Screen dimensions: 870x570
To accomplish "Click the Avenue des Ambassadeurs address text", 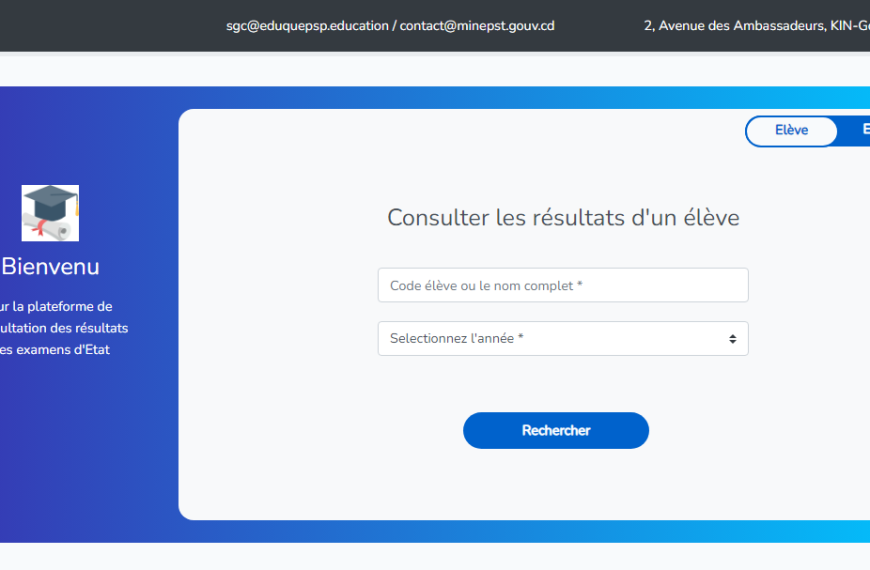I will [756, 26].
